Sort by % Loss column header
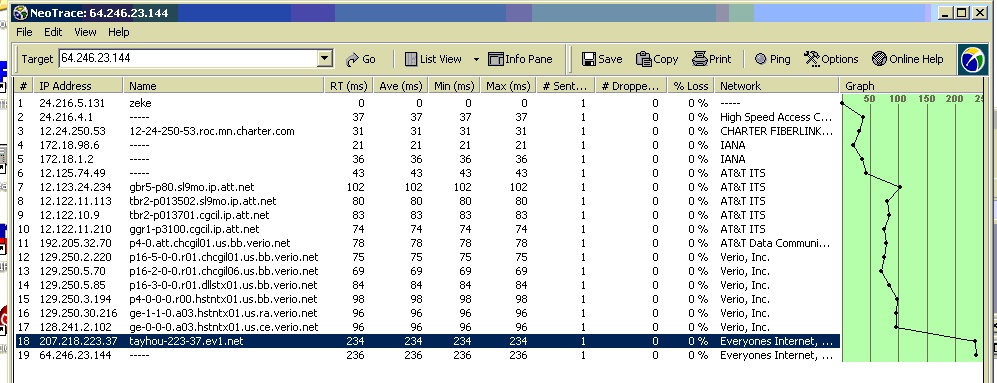The width and height of the screenshot is (997, 383). pyautogui.click(x=691, y=86)
